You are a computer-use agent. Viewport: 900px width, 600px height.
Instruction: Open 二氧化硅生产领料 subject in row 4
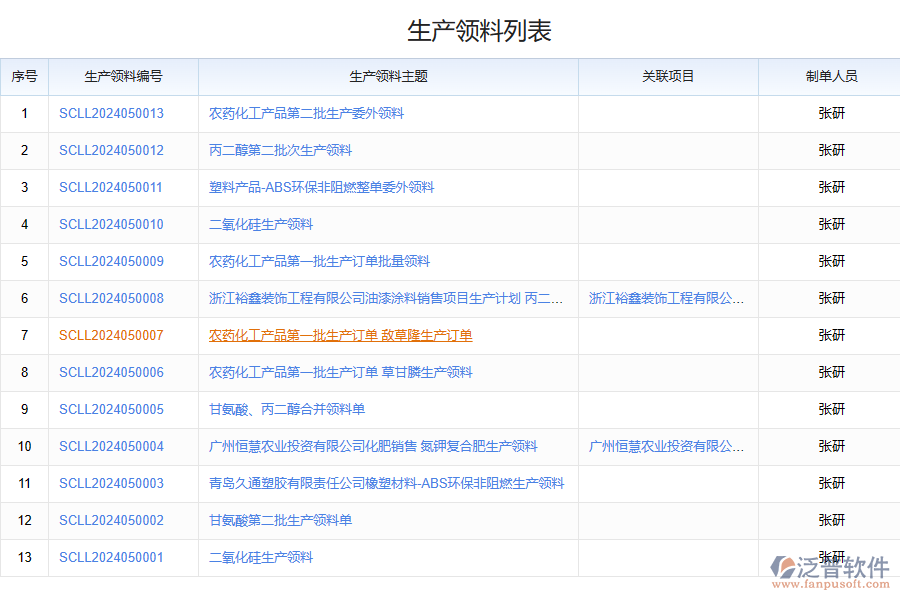click(x=262, y=224)
